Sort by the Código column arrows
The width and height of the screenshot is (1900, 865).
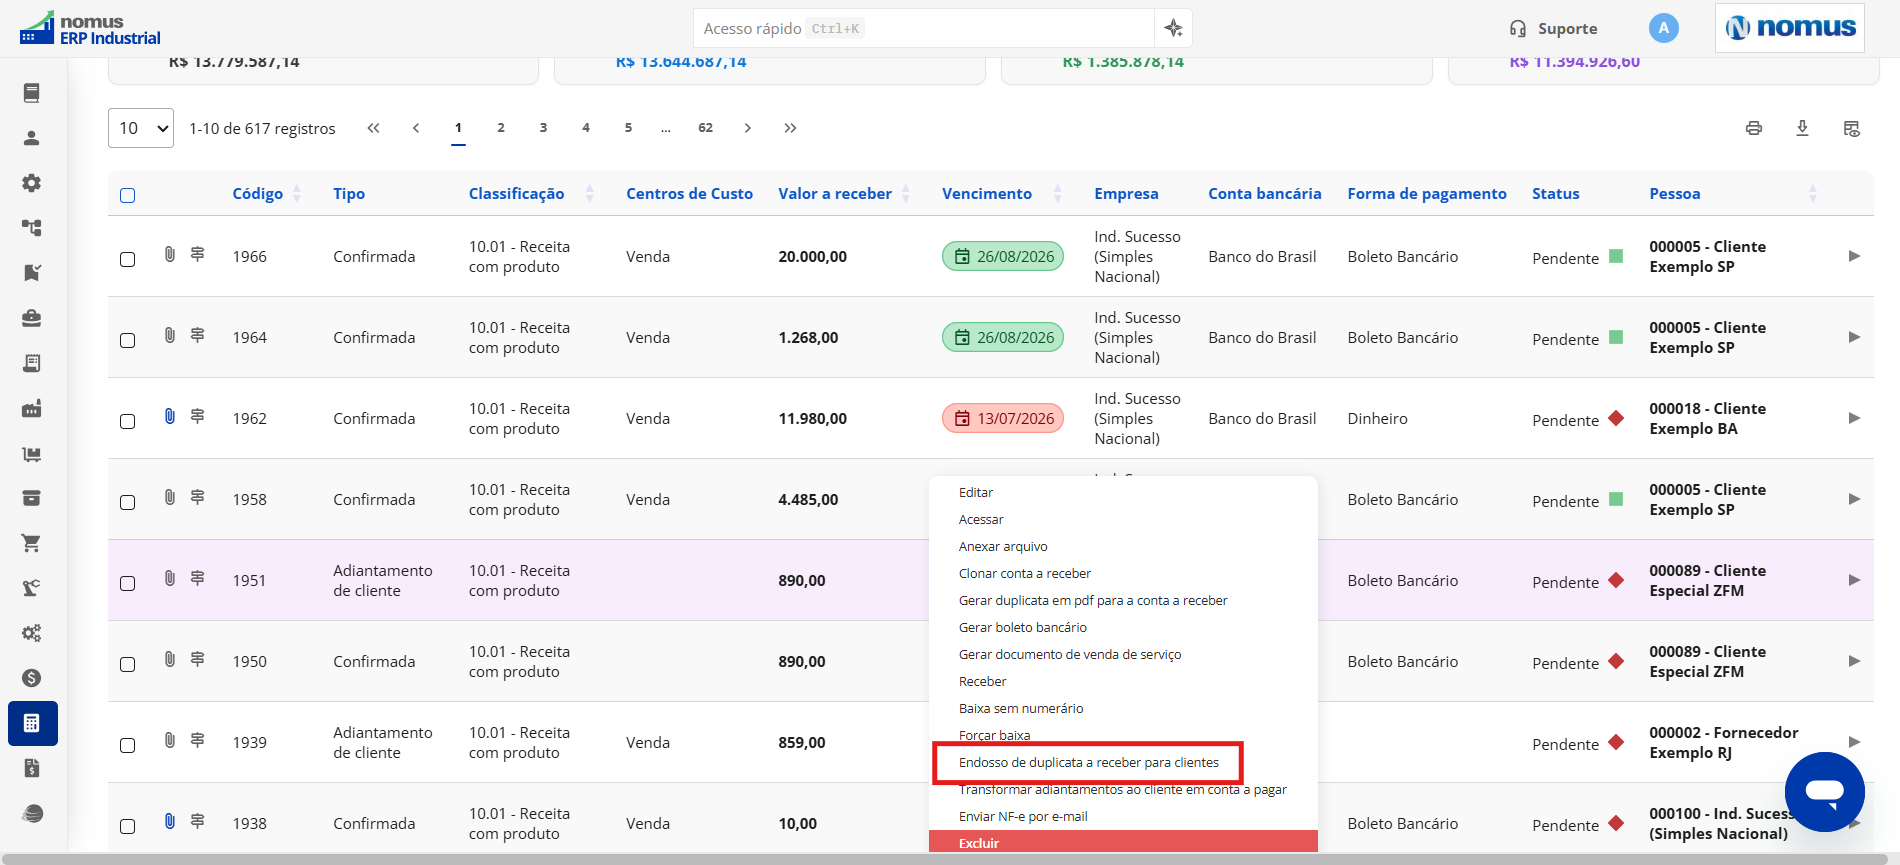point(297,194)
